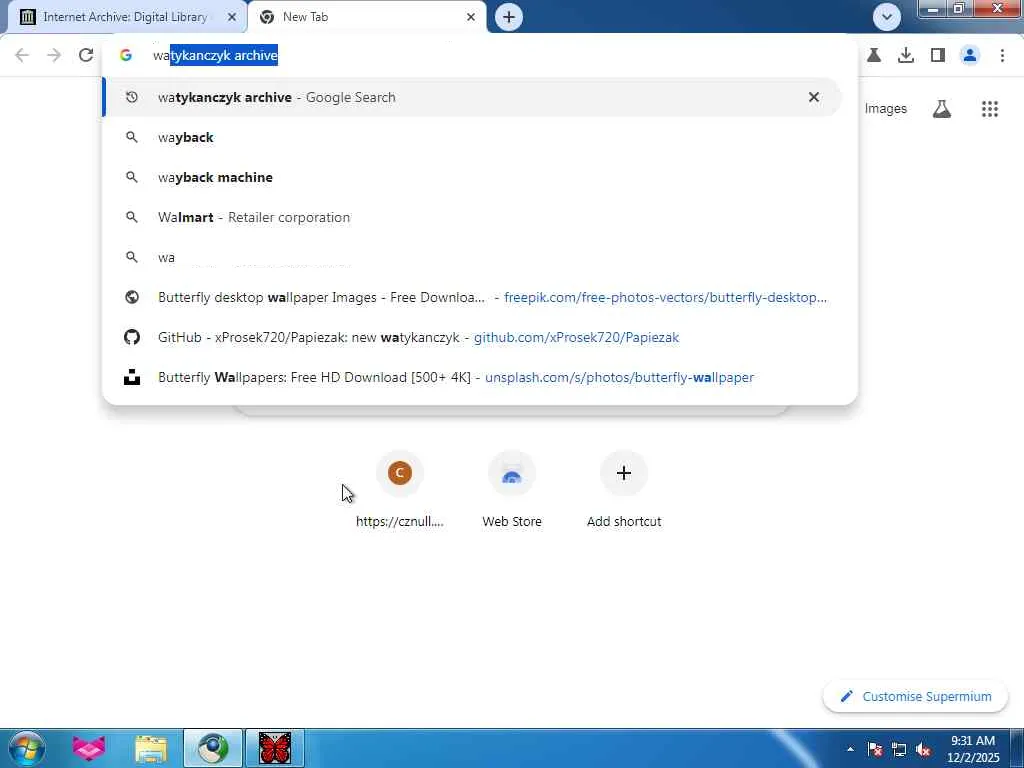1024x768 pixels.
Task: Select the watykanczyk archive Google Search suggestion
Action: [472, 97]
